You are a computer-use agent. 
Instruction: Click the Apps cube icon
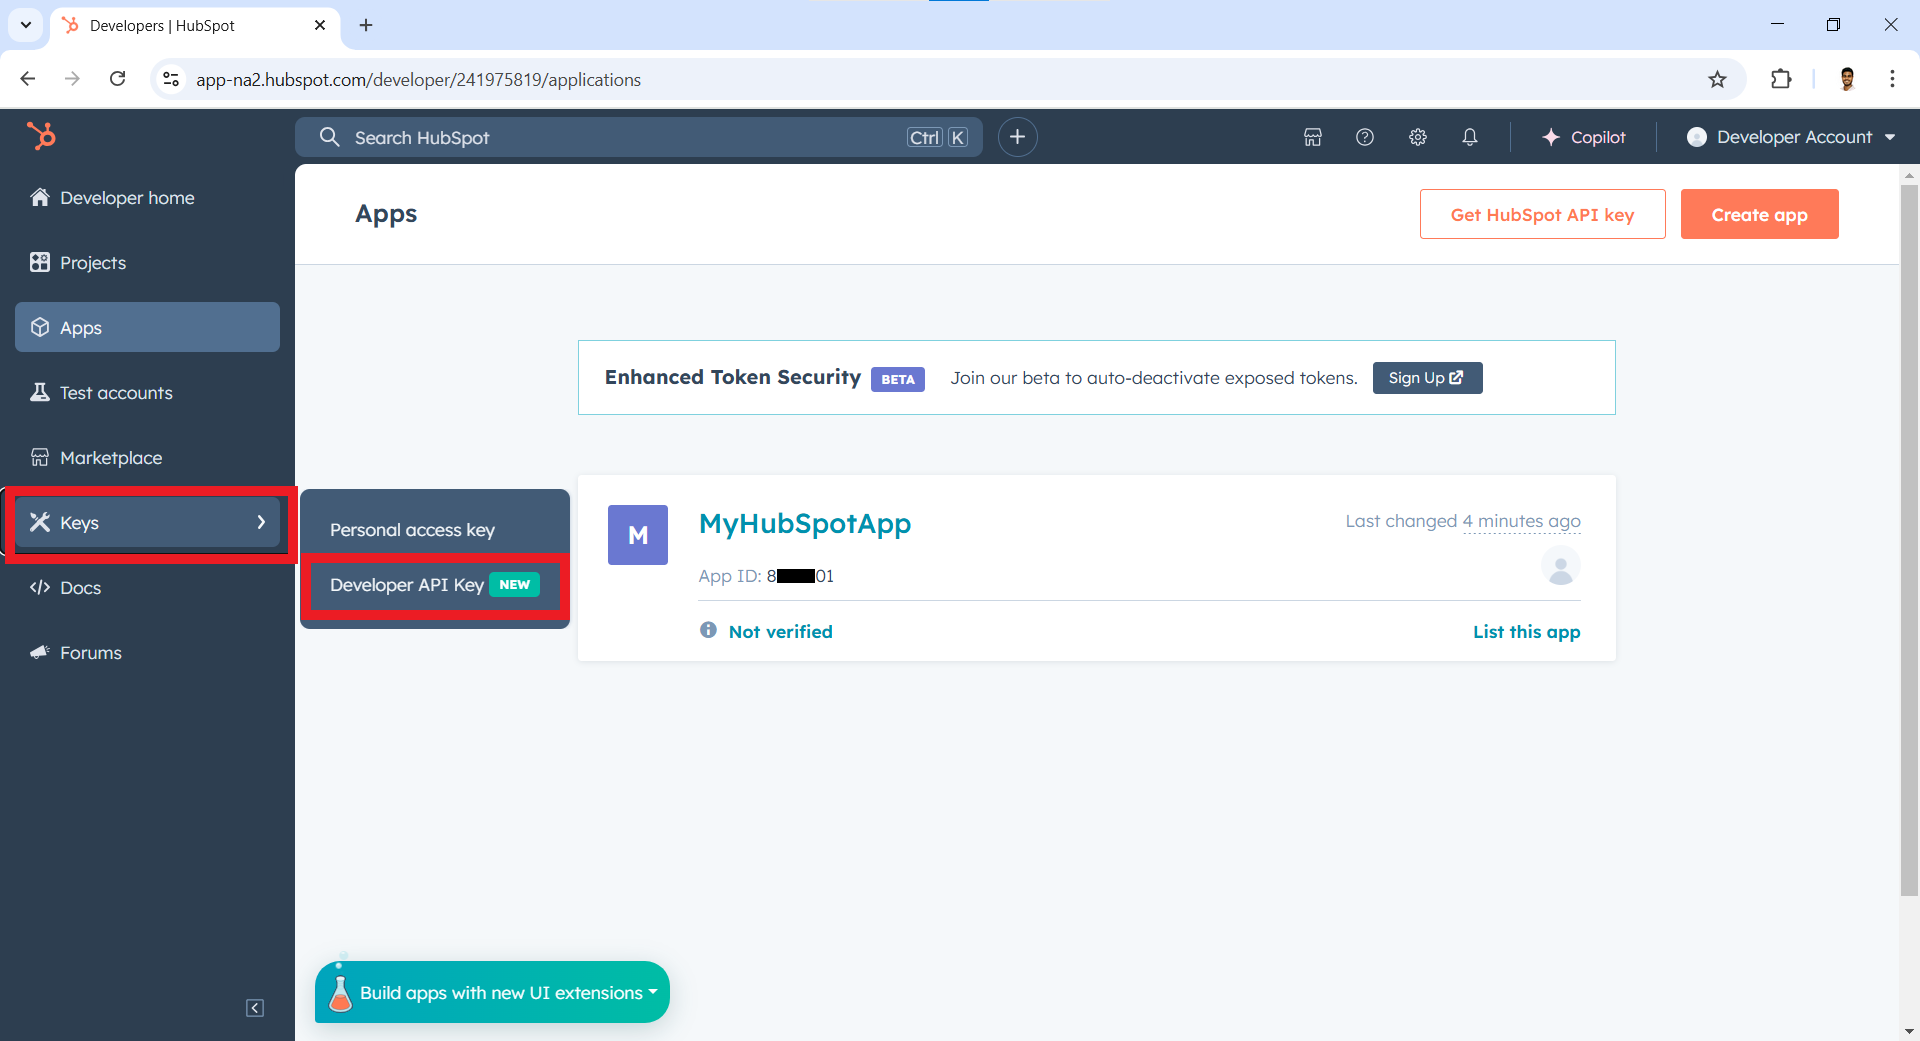click(40, 327)
